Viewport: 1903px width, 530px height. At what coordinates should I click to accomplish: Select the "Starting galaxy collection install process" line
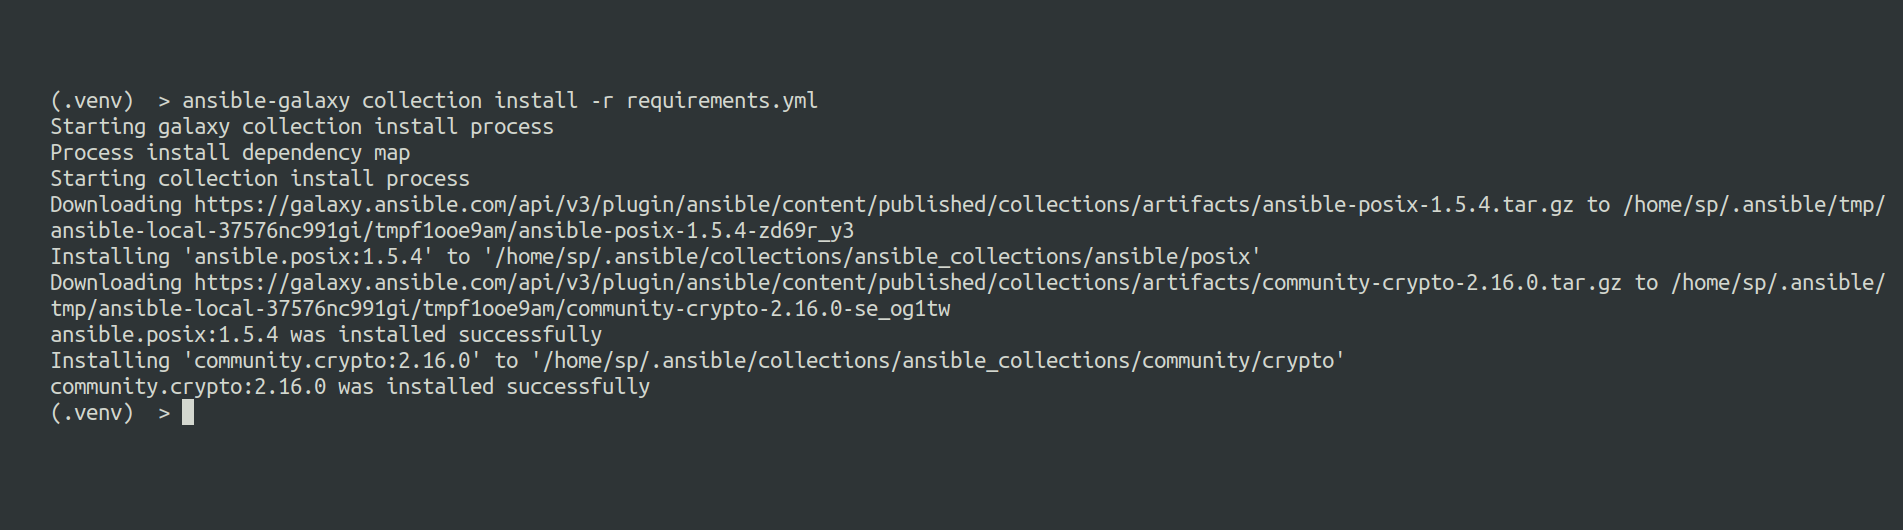(301, 127)
